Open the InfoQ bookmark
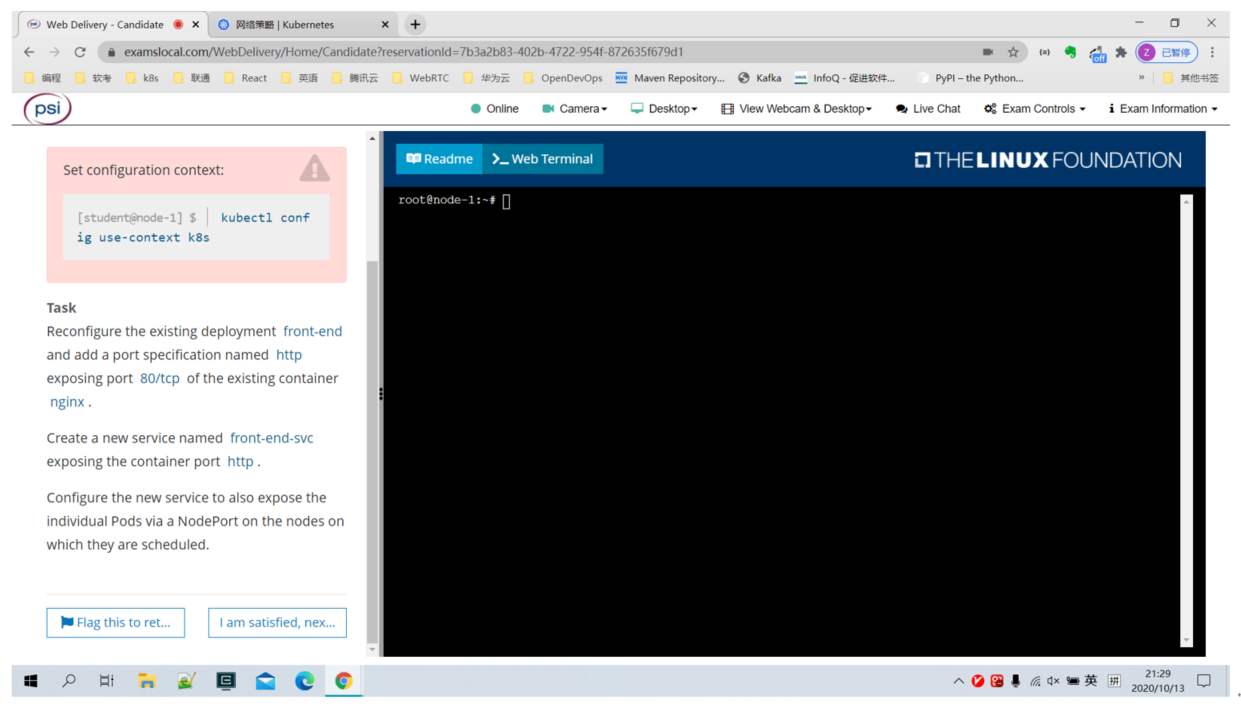This screenshot has height=712, width=1241. click(845, 78)
